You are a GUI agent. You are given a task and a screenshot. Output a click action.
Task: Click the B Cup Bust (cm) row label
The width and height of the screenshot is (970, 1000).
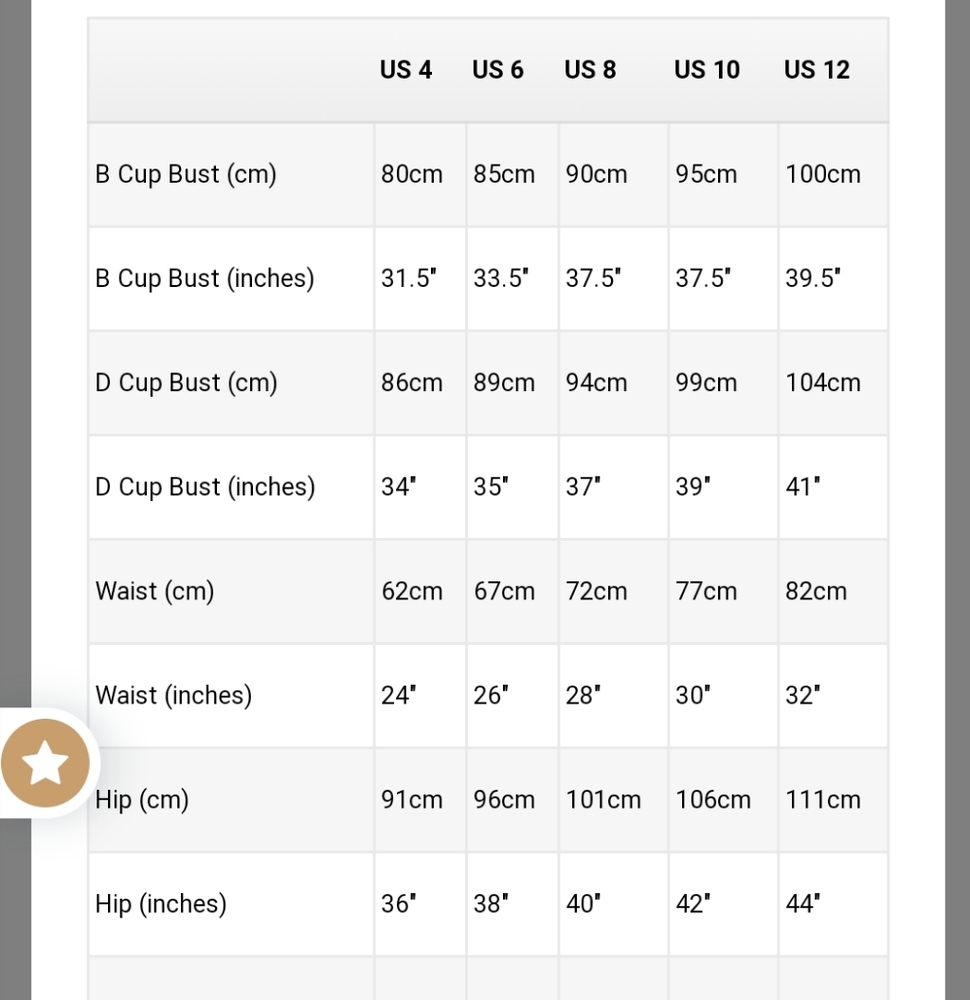pyautogui.click(x=186, y=174)
